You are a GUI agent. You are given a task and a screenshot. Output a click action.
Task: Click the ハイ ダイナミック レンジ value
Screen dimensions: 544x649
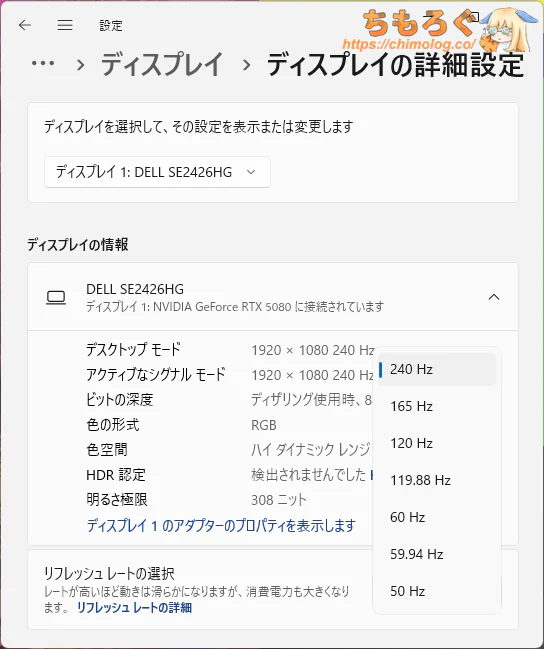[311, 450]
